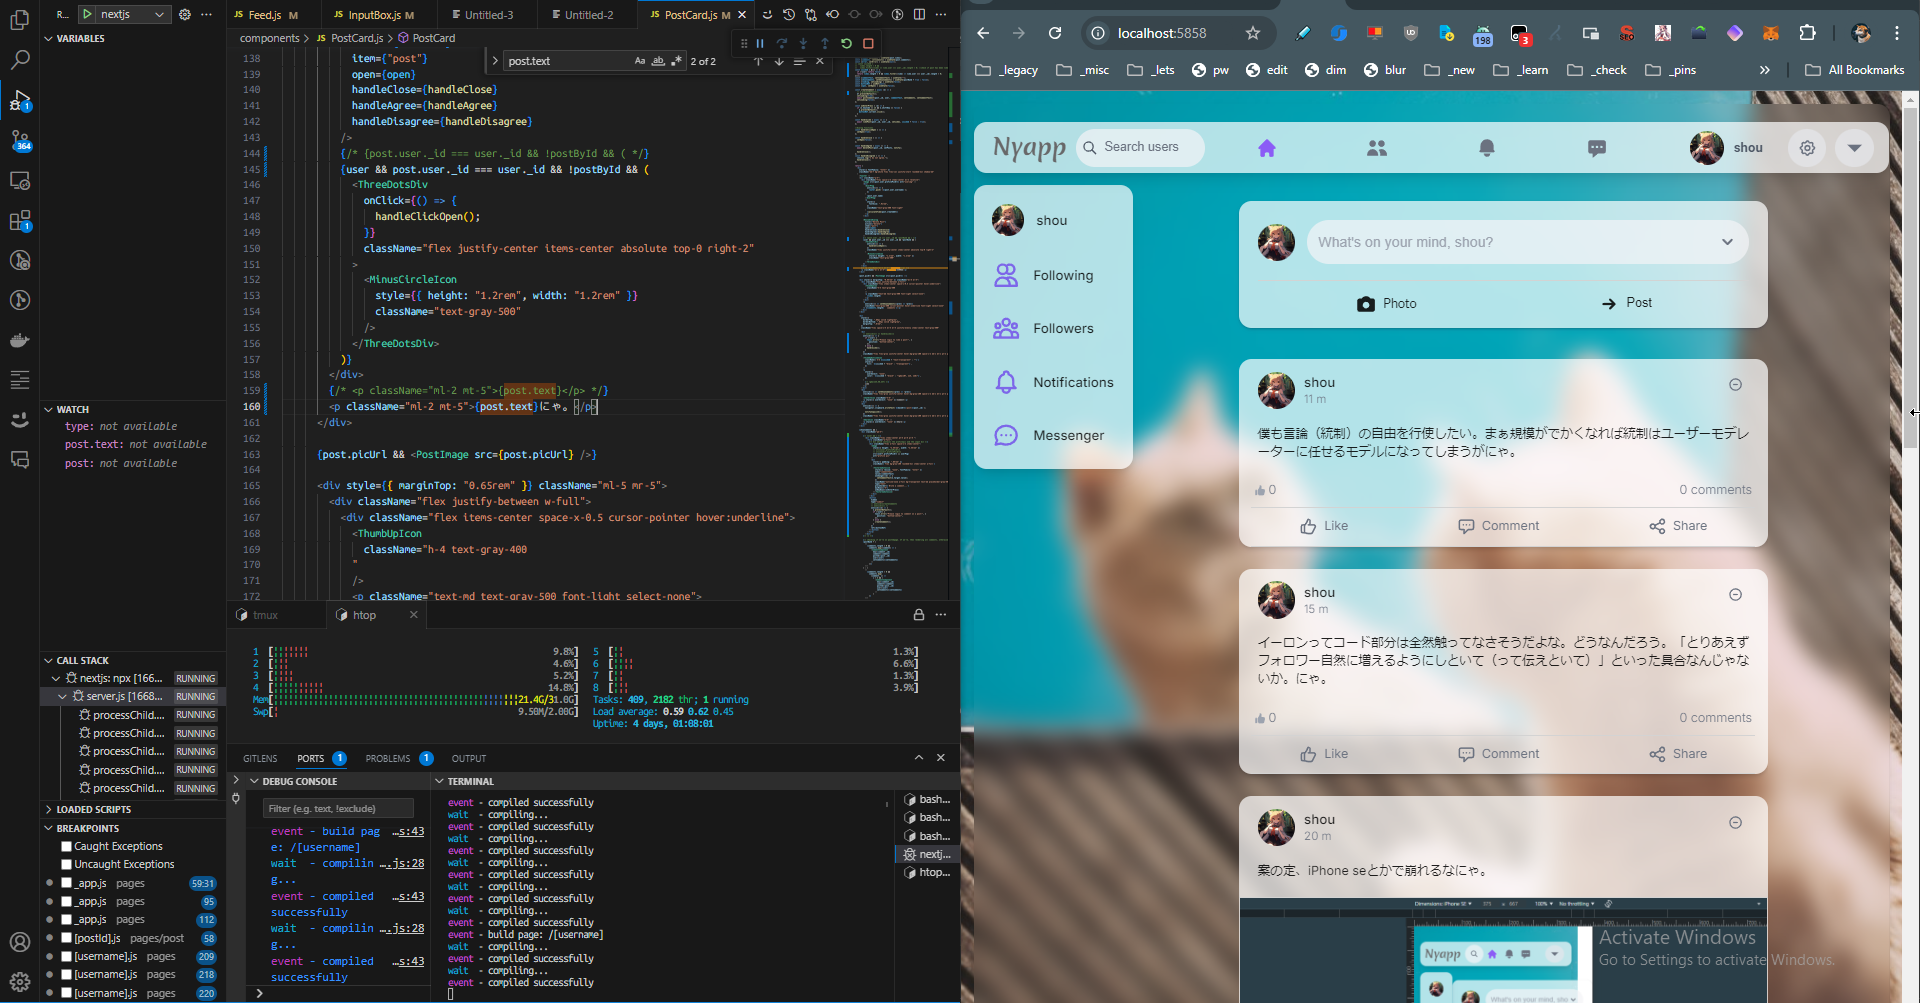
Task: Open VS Code Manage gear at bottom left
Action: (x=20, y=982)
